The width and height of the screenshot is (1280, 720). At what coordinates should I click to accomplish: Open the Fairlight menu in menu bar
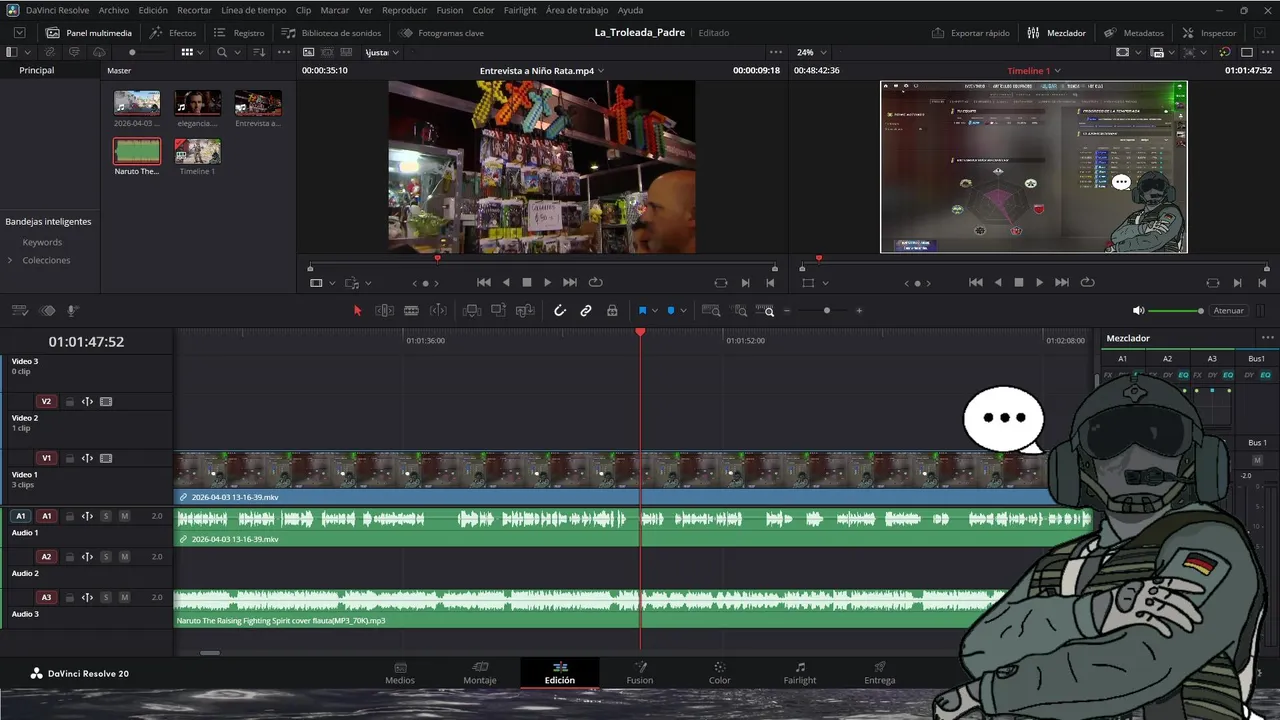coord(520,10)
